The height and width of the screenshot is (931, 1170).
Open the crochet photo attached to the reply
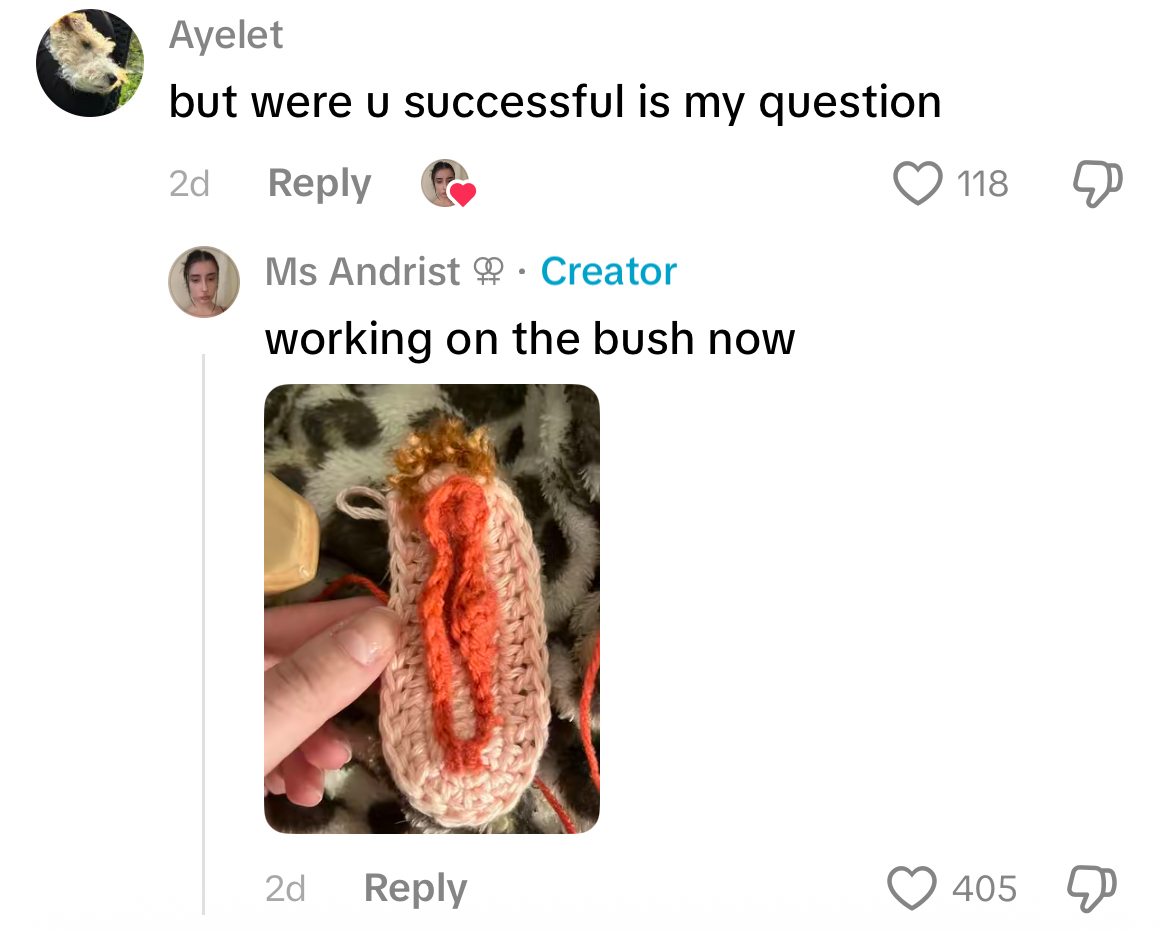tap(432, 609)
